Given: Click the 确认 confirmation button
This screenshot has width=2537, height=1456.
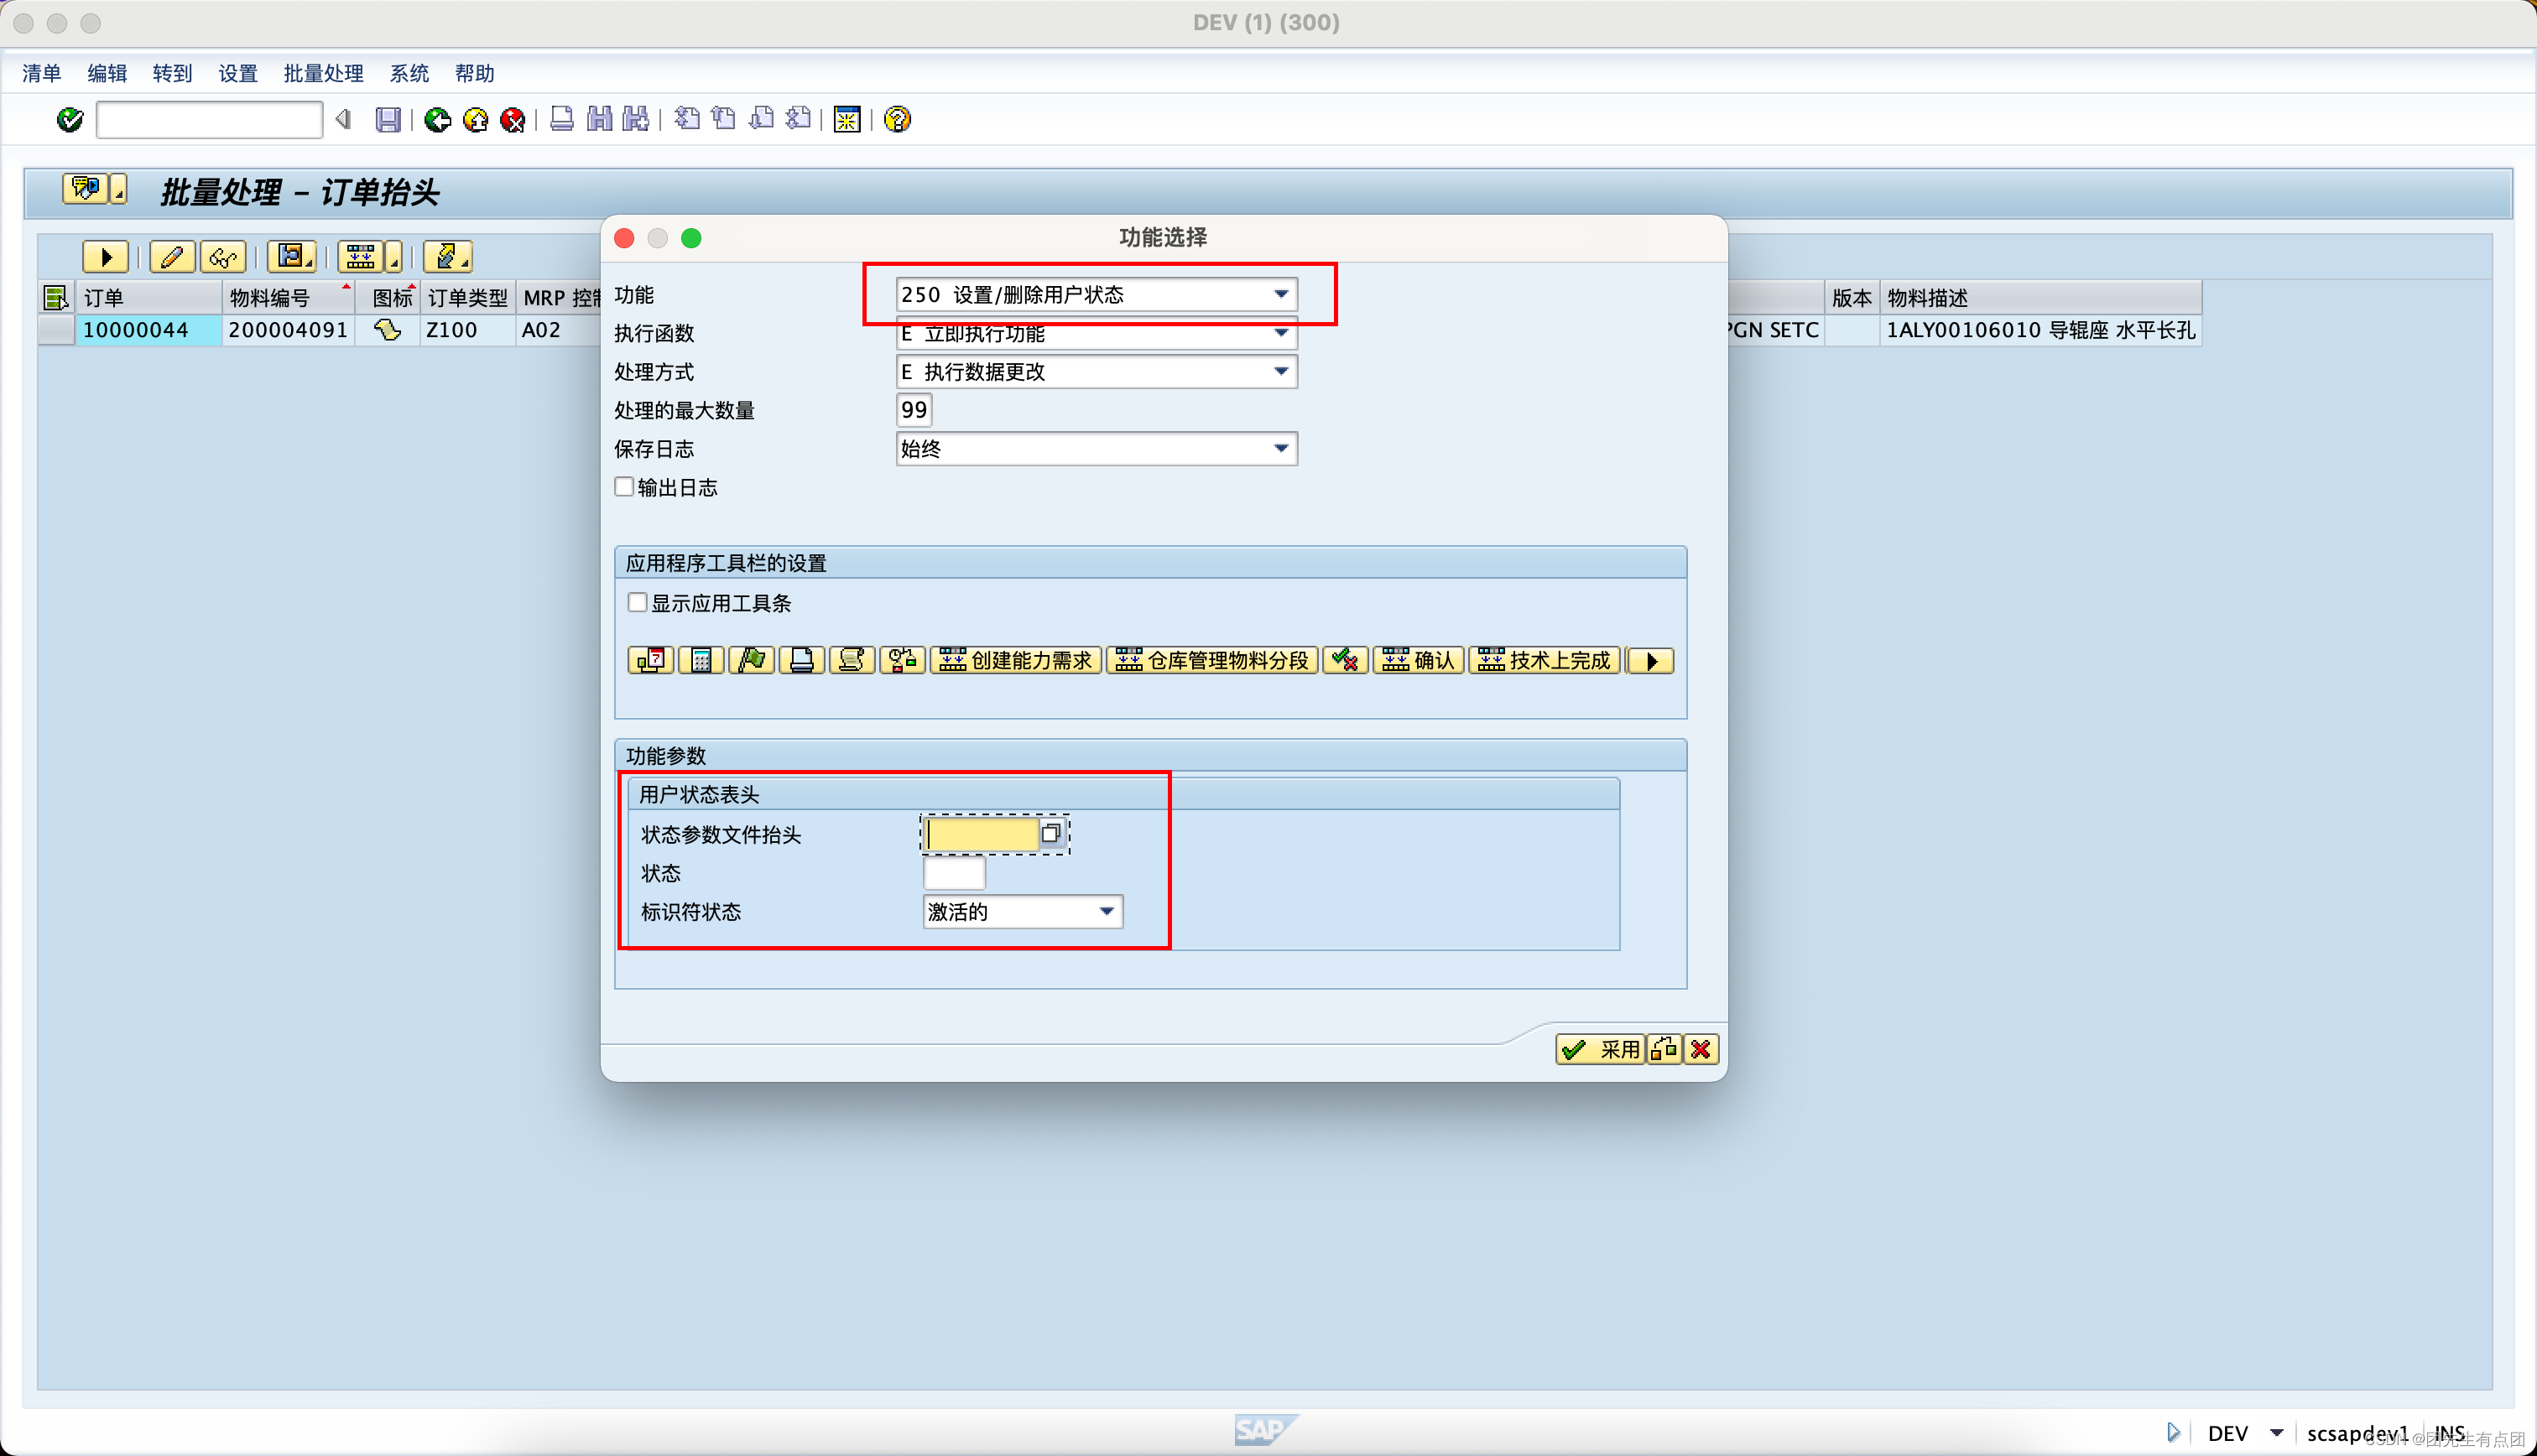Looking at the screenshot, I should tap(1418, 660).
